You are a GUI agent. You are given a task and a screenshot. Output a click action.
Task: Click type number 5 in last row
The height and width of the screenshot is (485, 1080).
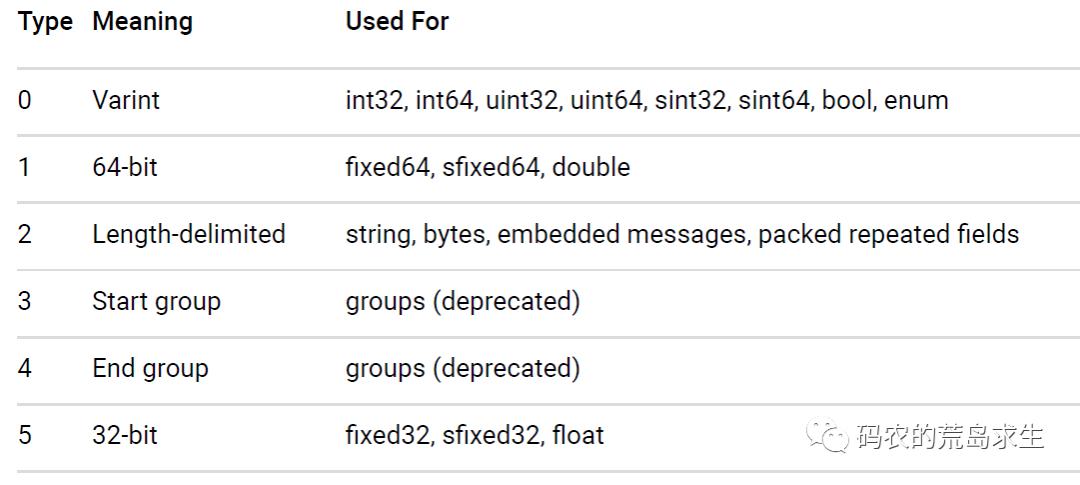pos(25,435)
